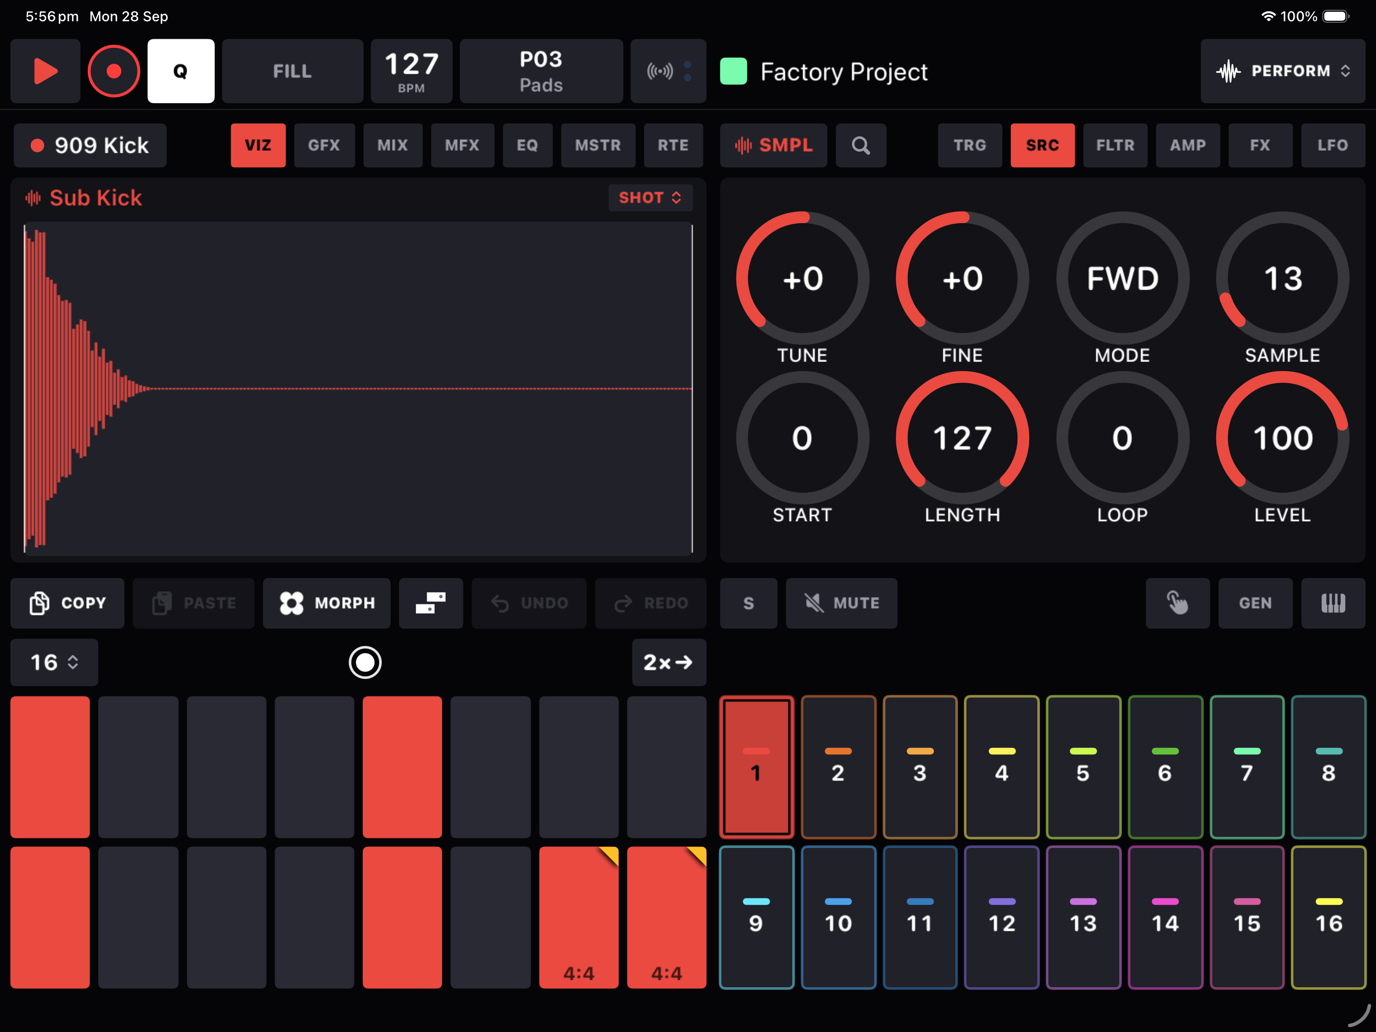Change the SHOT playback mode dropdown
This screenshot has width=1376, height=1032.
(x=650, y=198)
